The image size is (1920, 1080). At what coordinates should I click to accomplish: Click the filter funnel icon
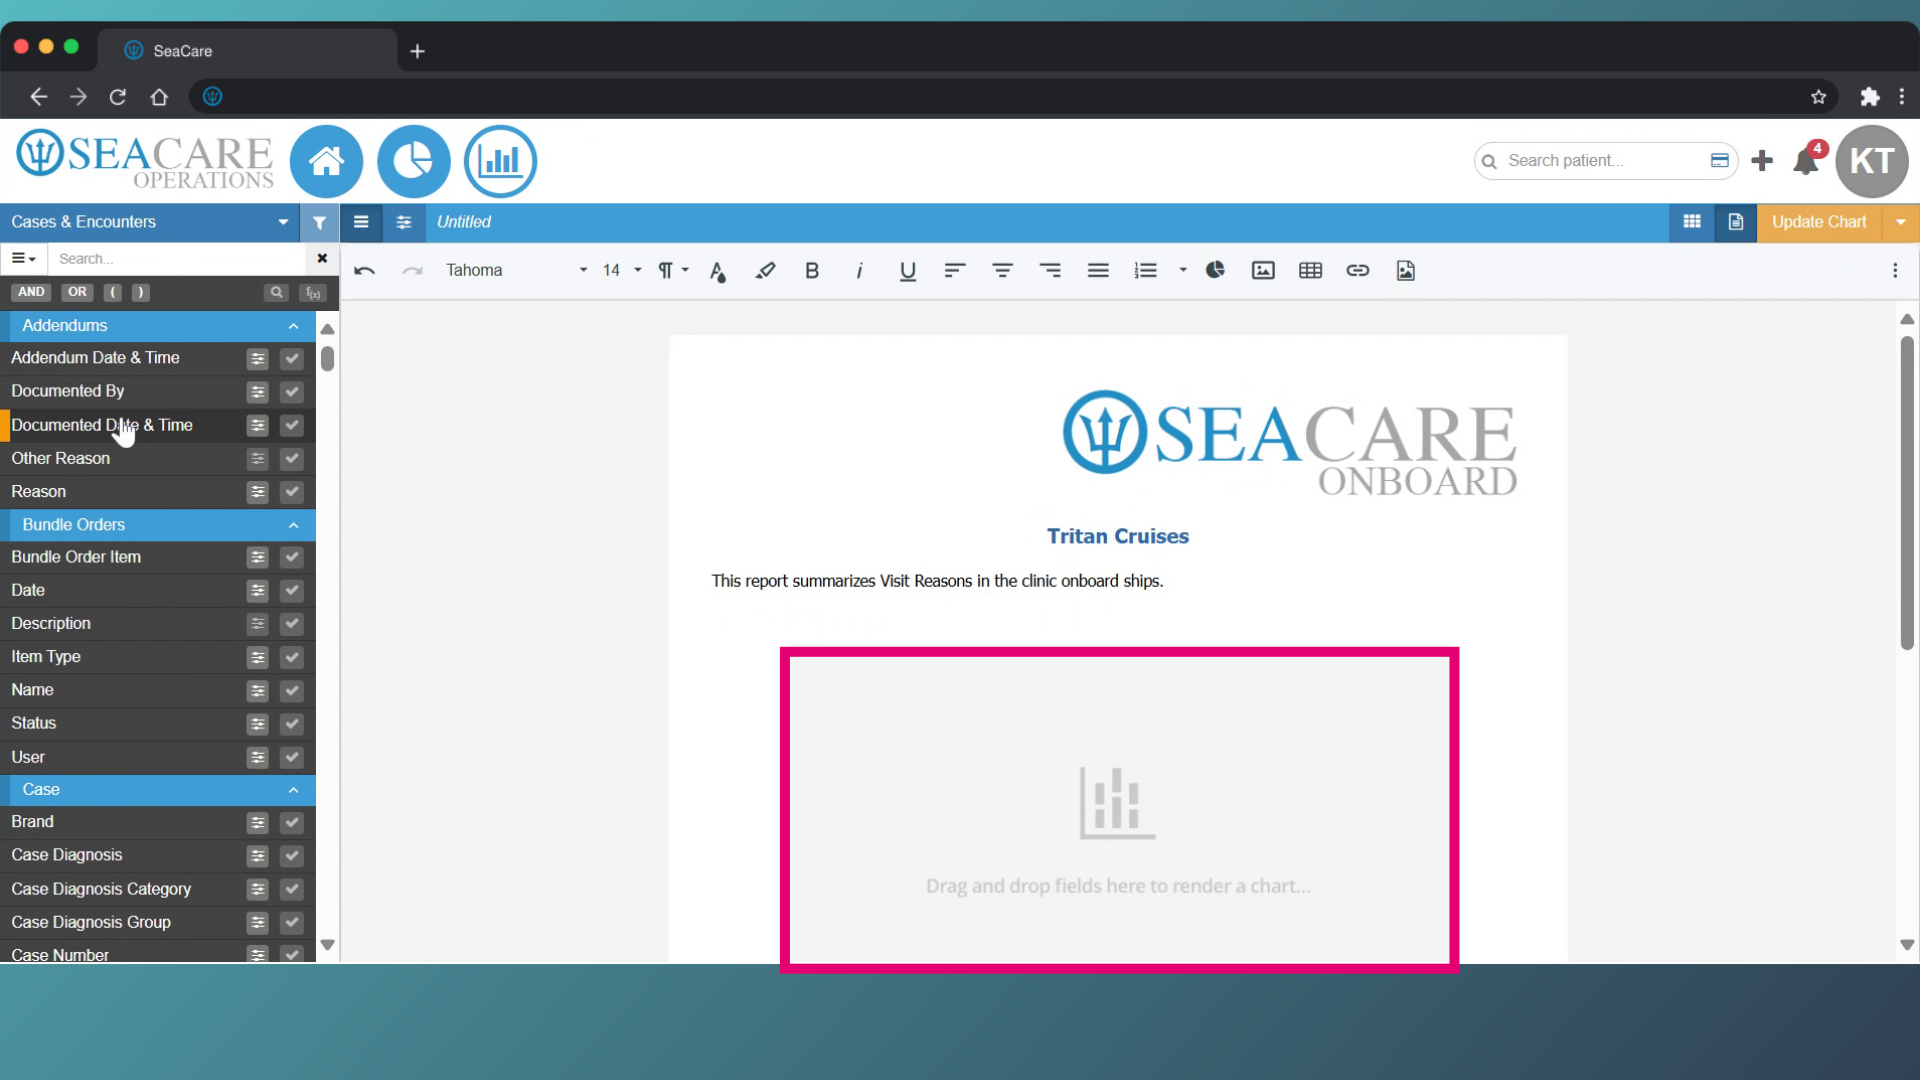point(319,222)
